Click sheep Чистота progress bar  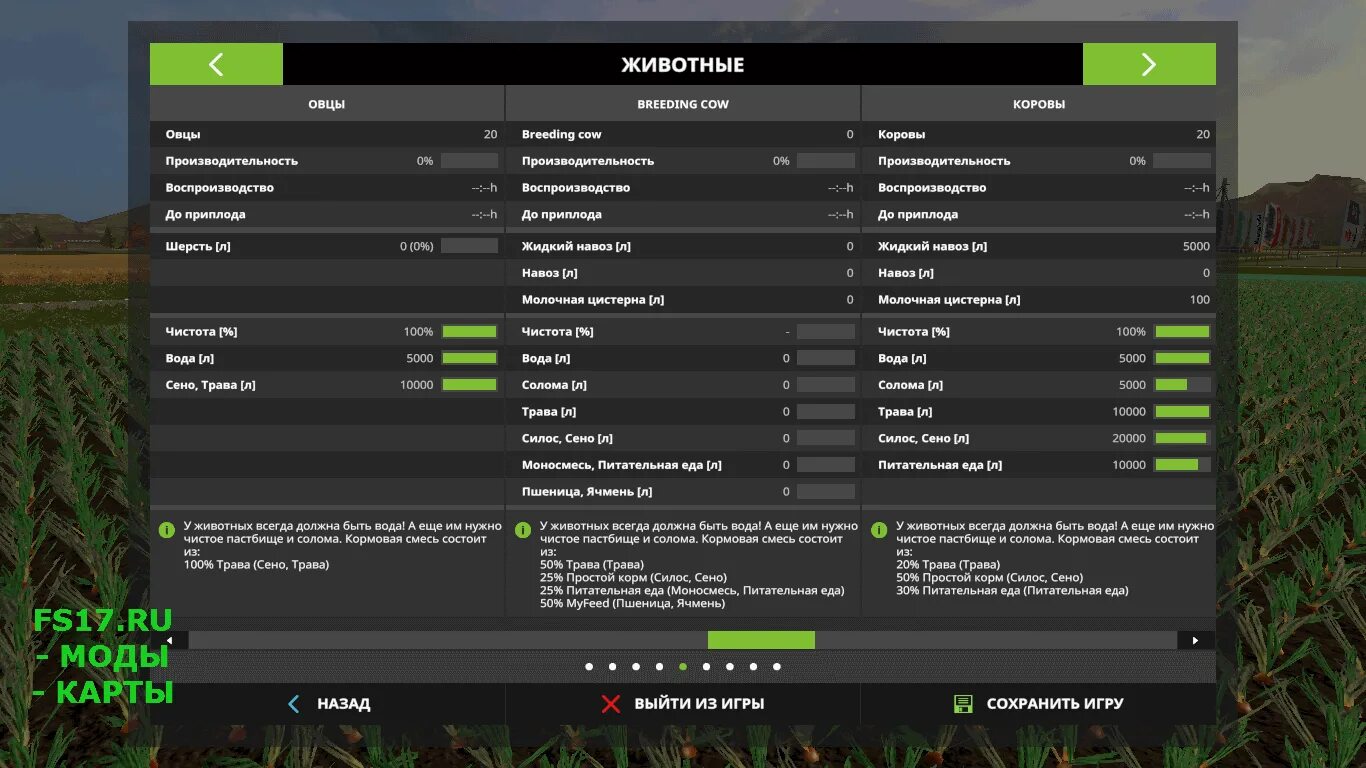tap(469, 331)
